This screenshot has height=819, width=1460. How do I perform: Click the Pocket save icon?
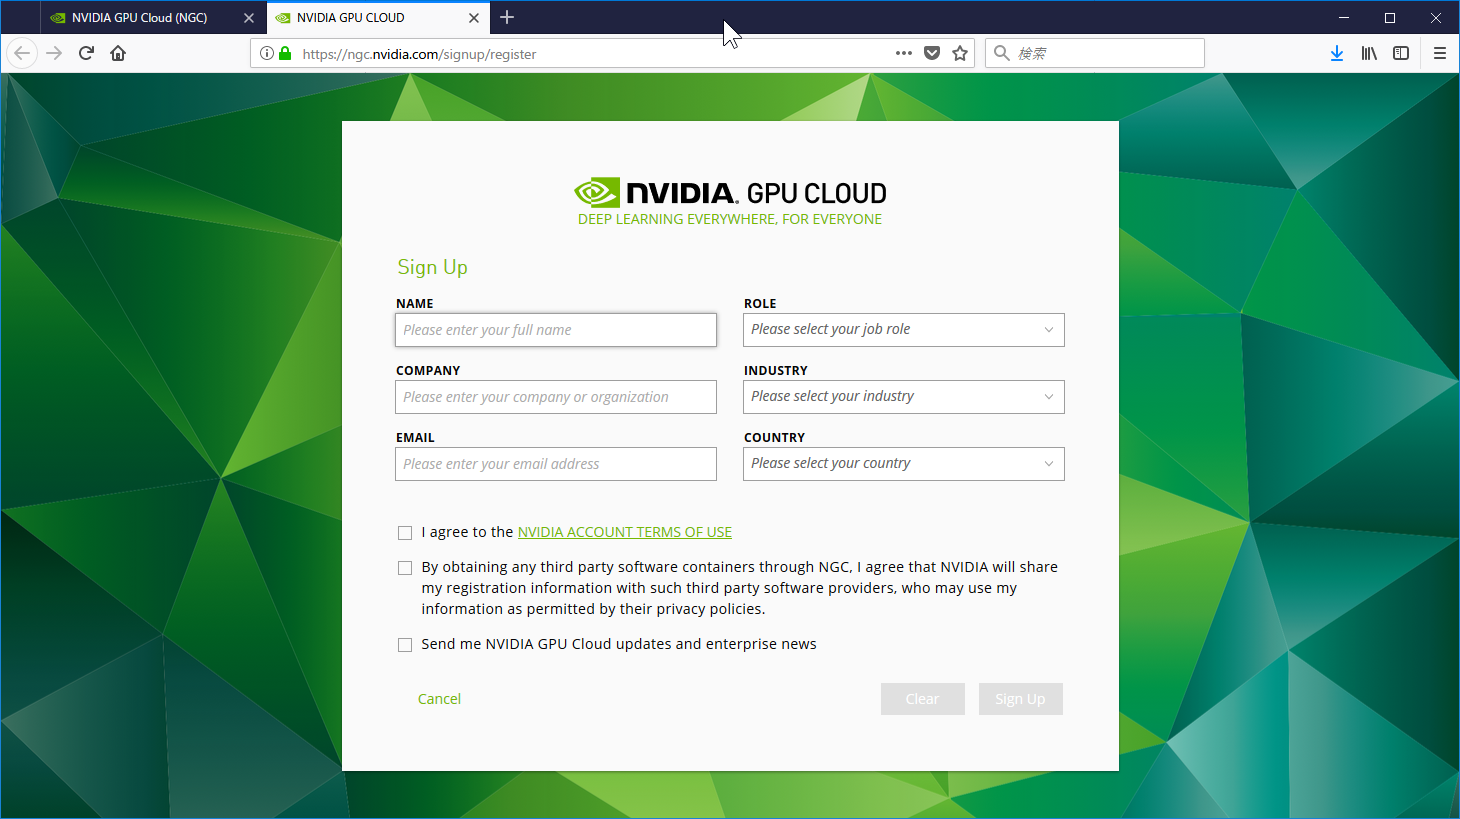(932, 53)
